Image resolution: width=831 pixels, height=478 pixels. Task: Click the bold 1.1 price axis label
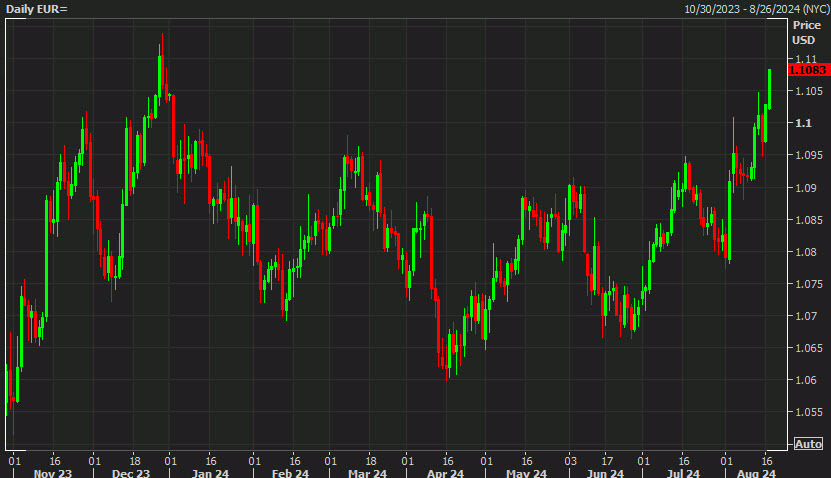(x=803, y=123)
